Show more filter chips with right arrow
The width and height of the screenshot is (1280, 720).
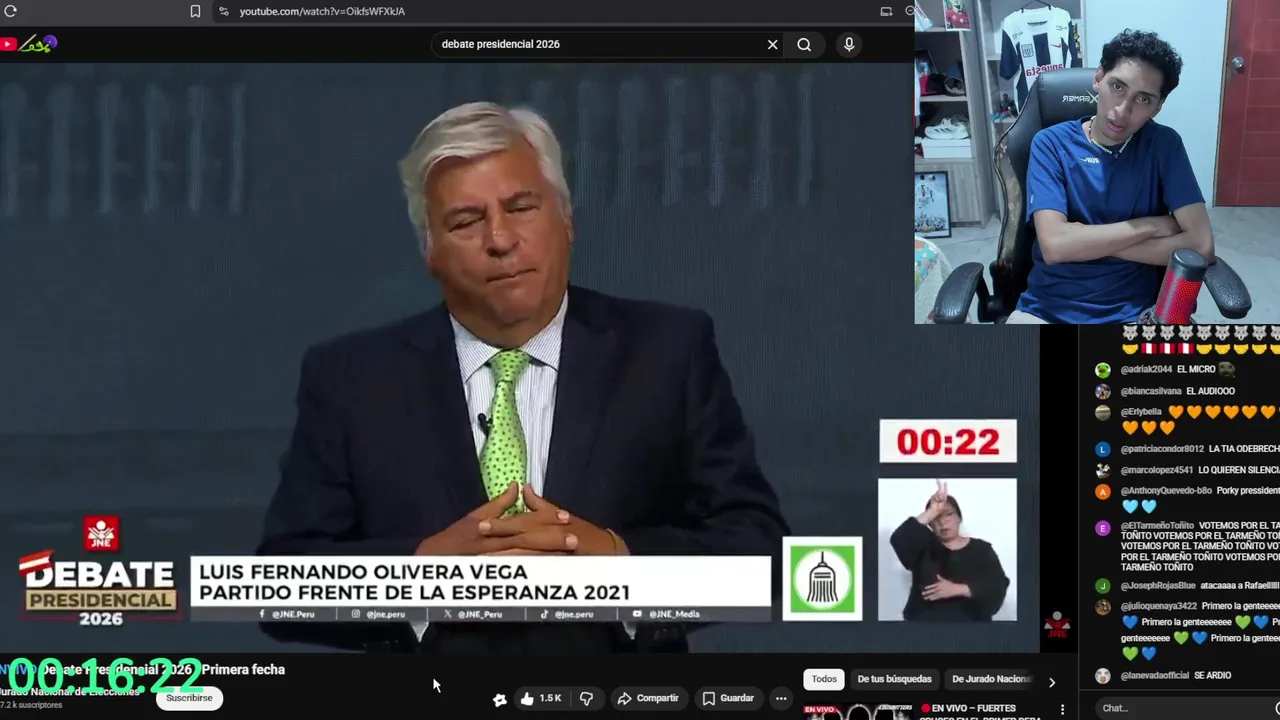(1051, 682)
